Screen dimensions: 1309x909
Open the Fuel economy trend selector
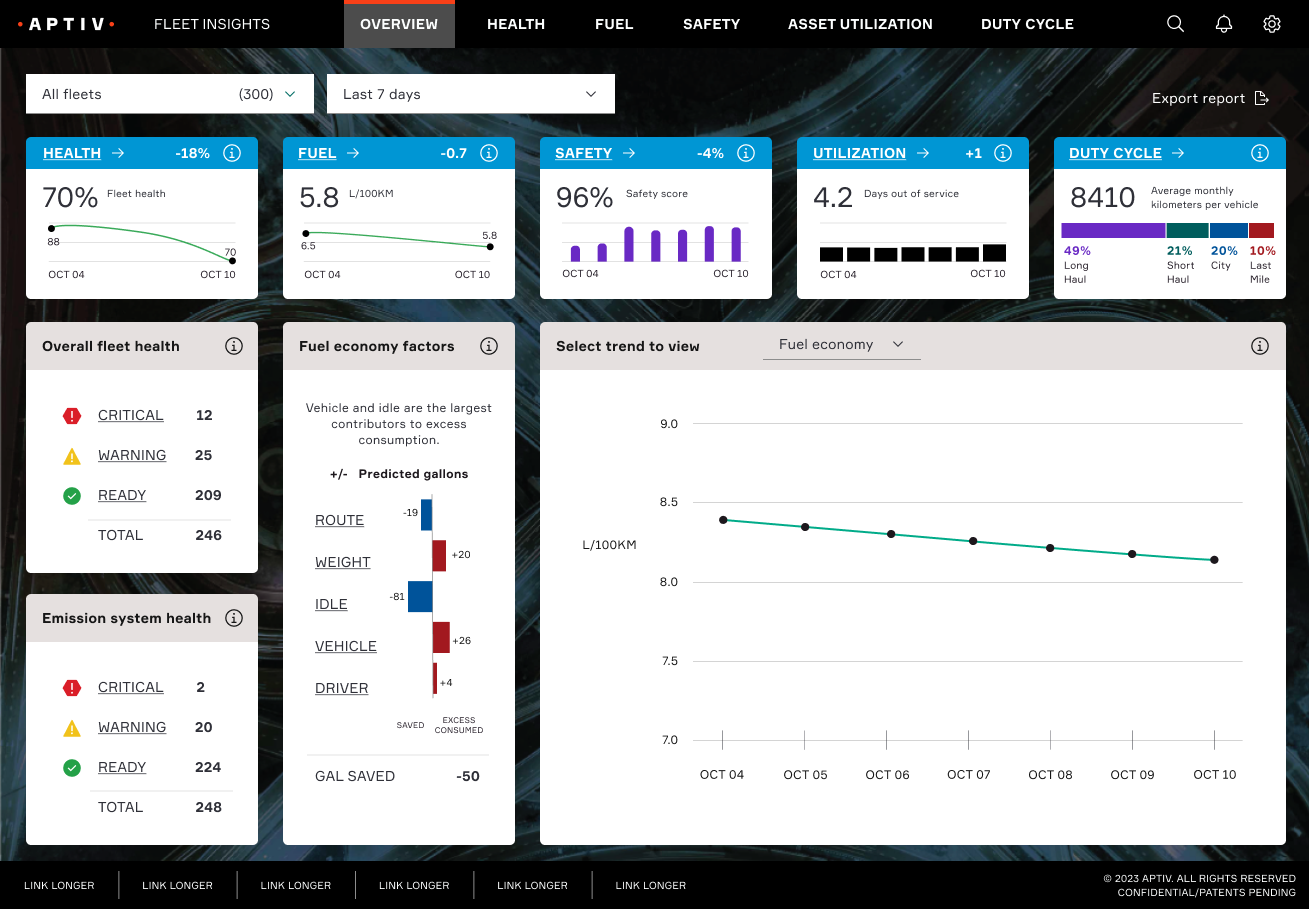point(841,345)
